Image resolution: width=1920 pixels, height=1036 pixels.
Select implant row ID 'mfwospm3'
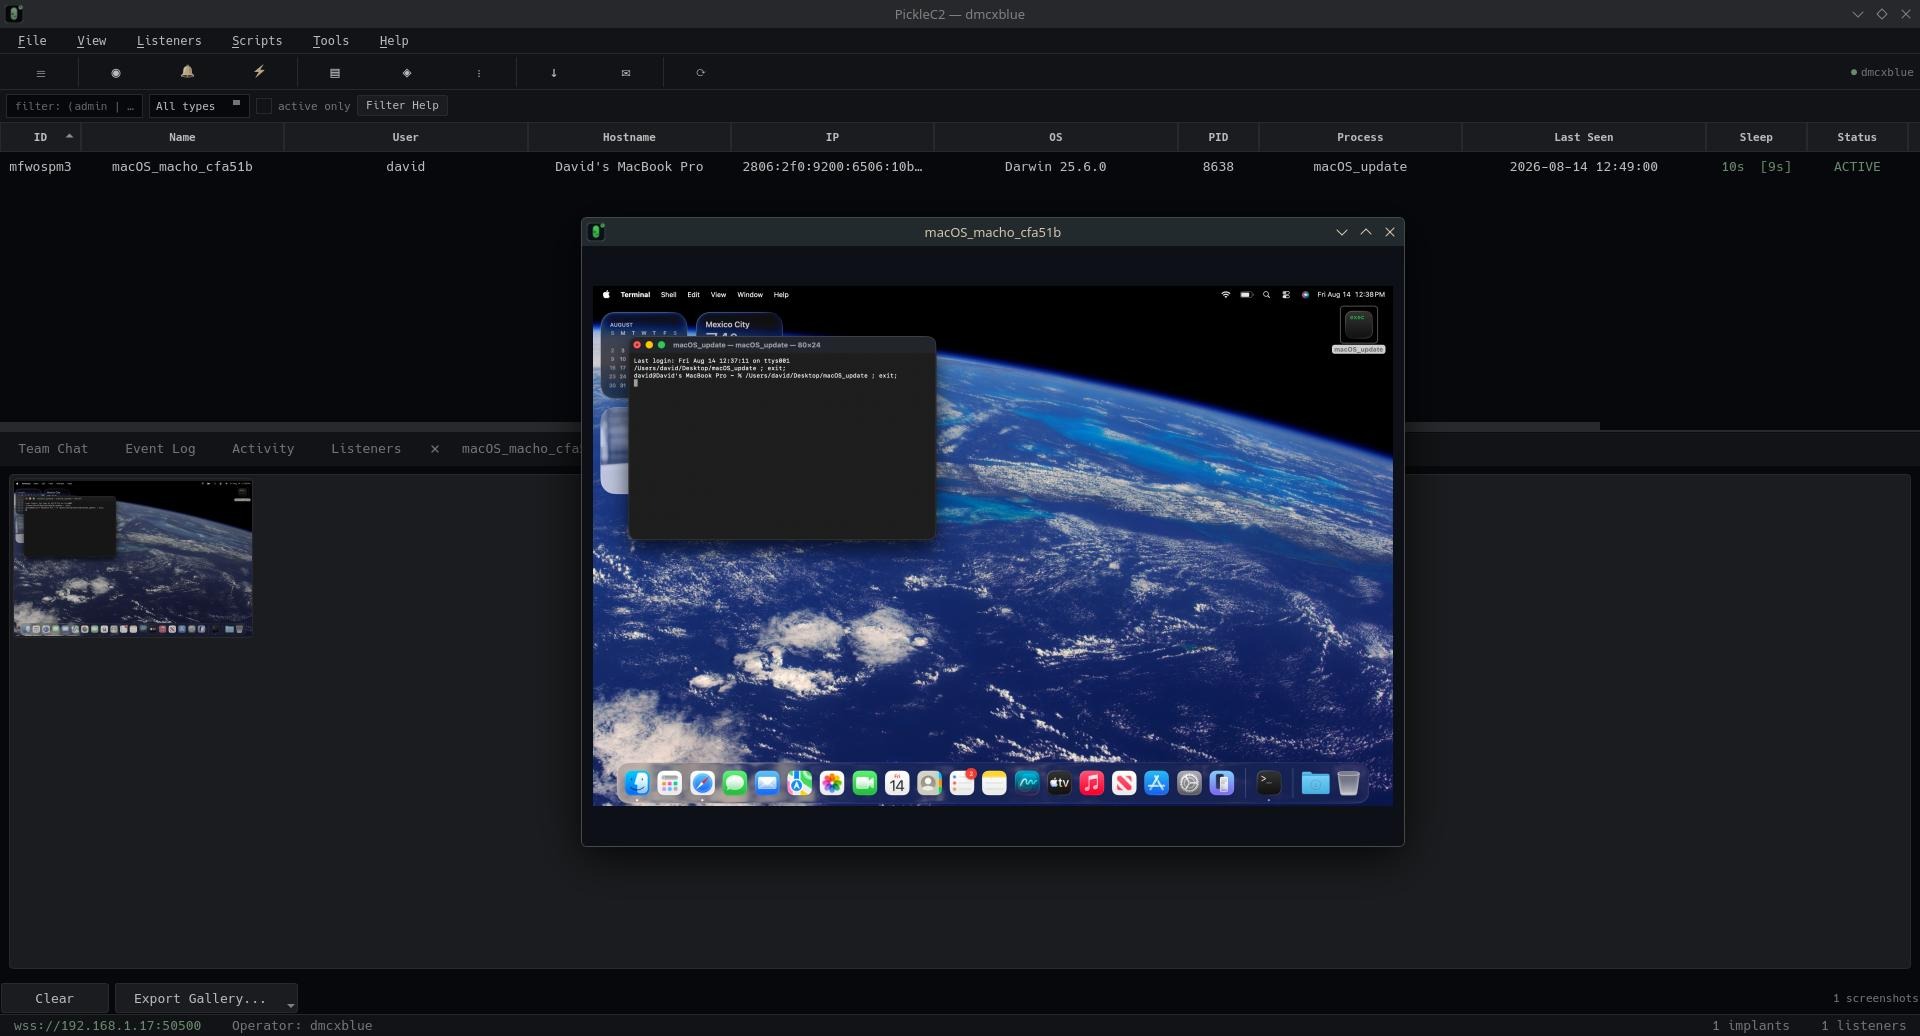click(40, 167)
